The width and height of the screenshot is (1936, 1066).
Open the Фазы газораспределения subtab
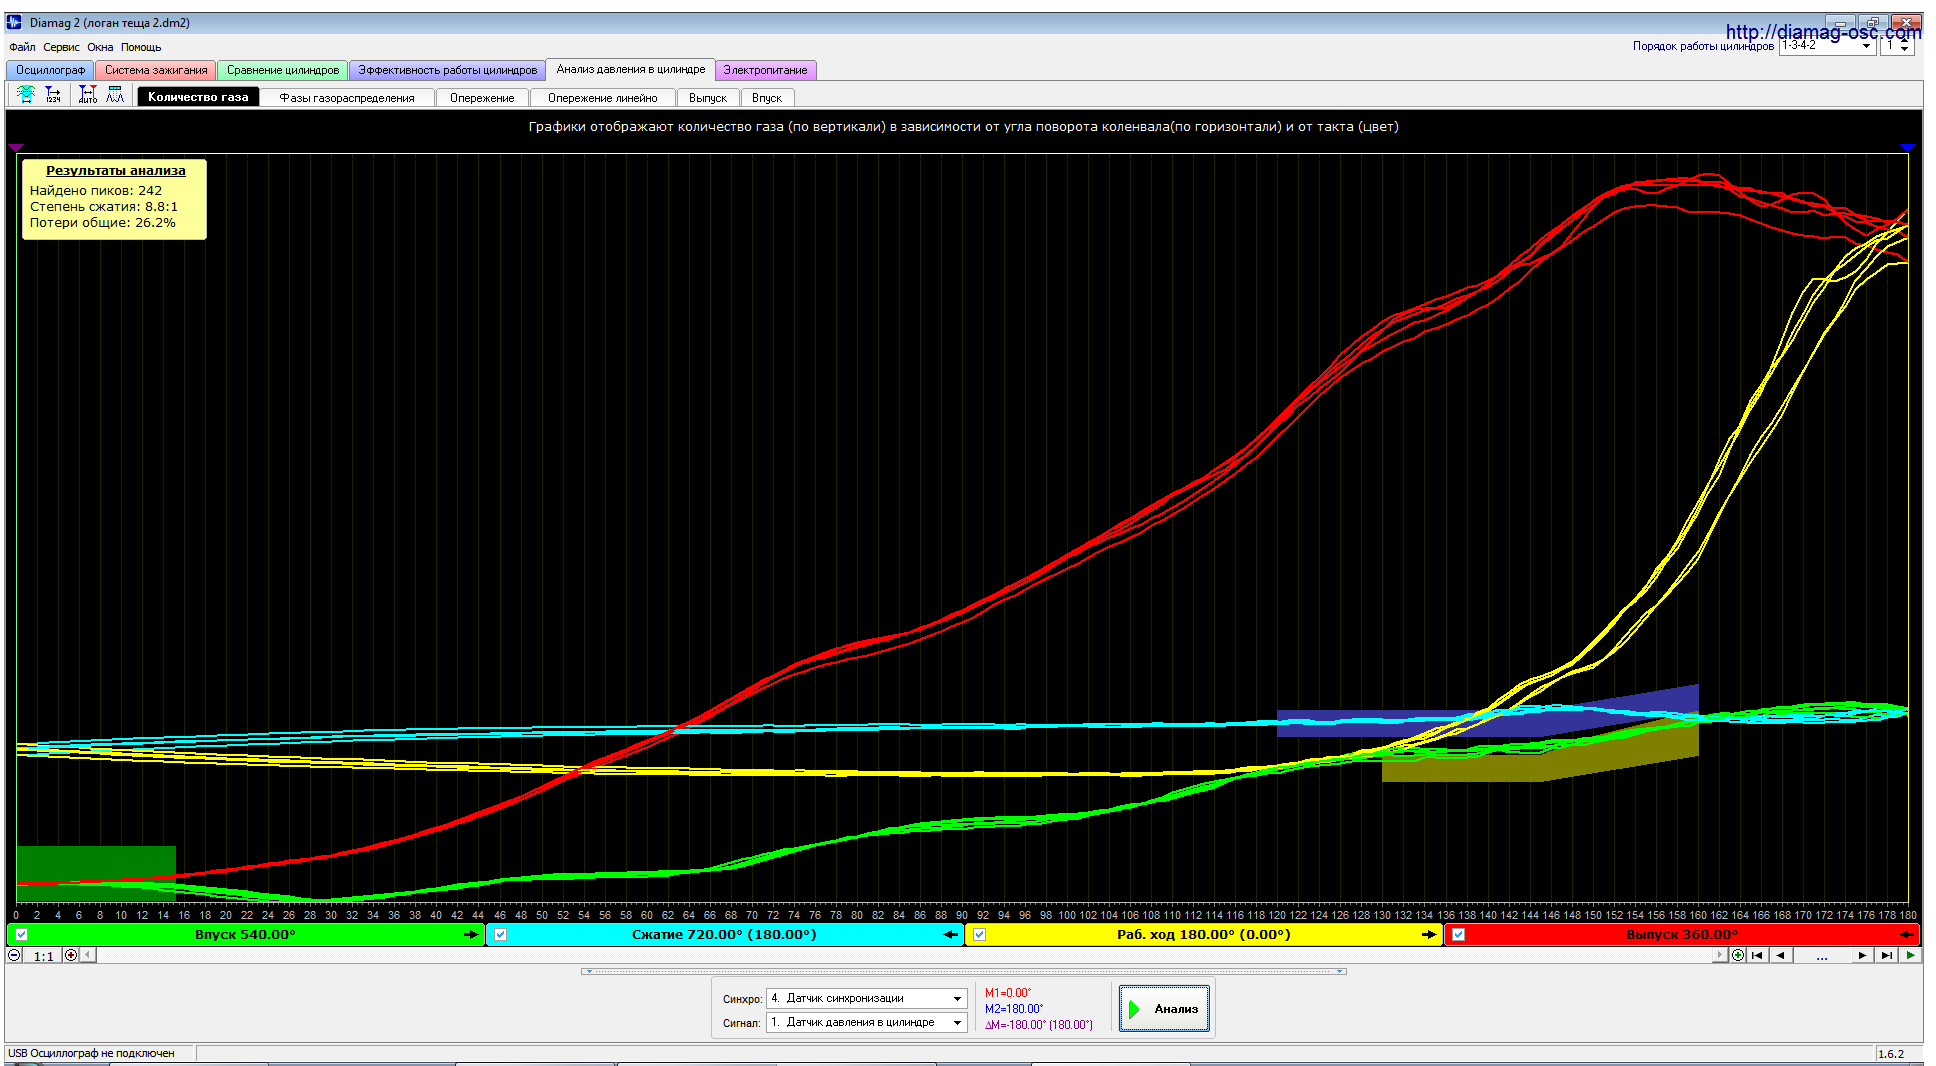[347, 98]
